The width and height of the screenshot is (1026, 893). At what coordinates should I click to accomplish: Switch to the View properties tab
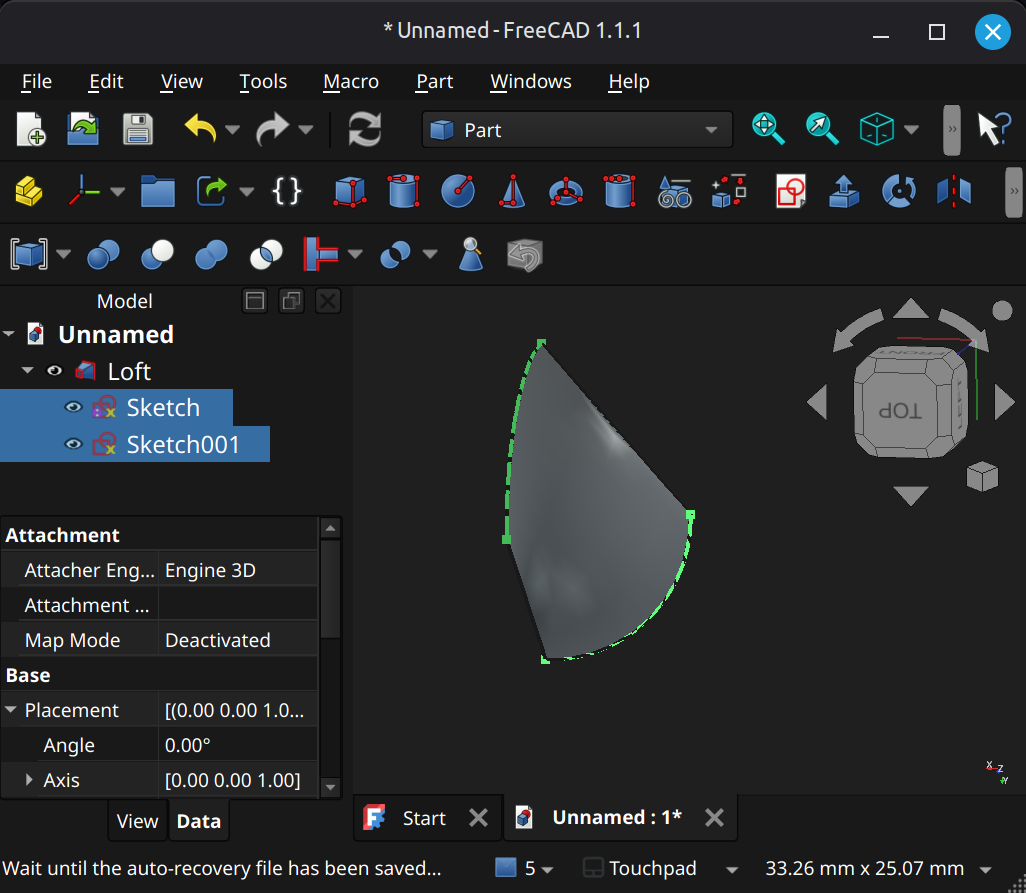point(137,821)
